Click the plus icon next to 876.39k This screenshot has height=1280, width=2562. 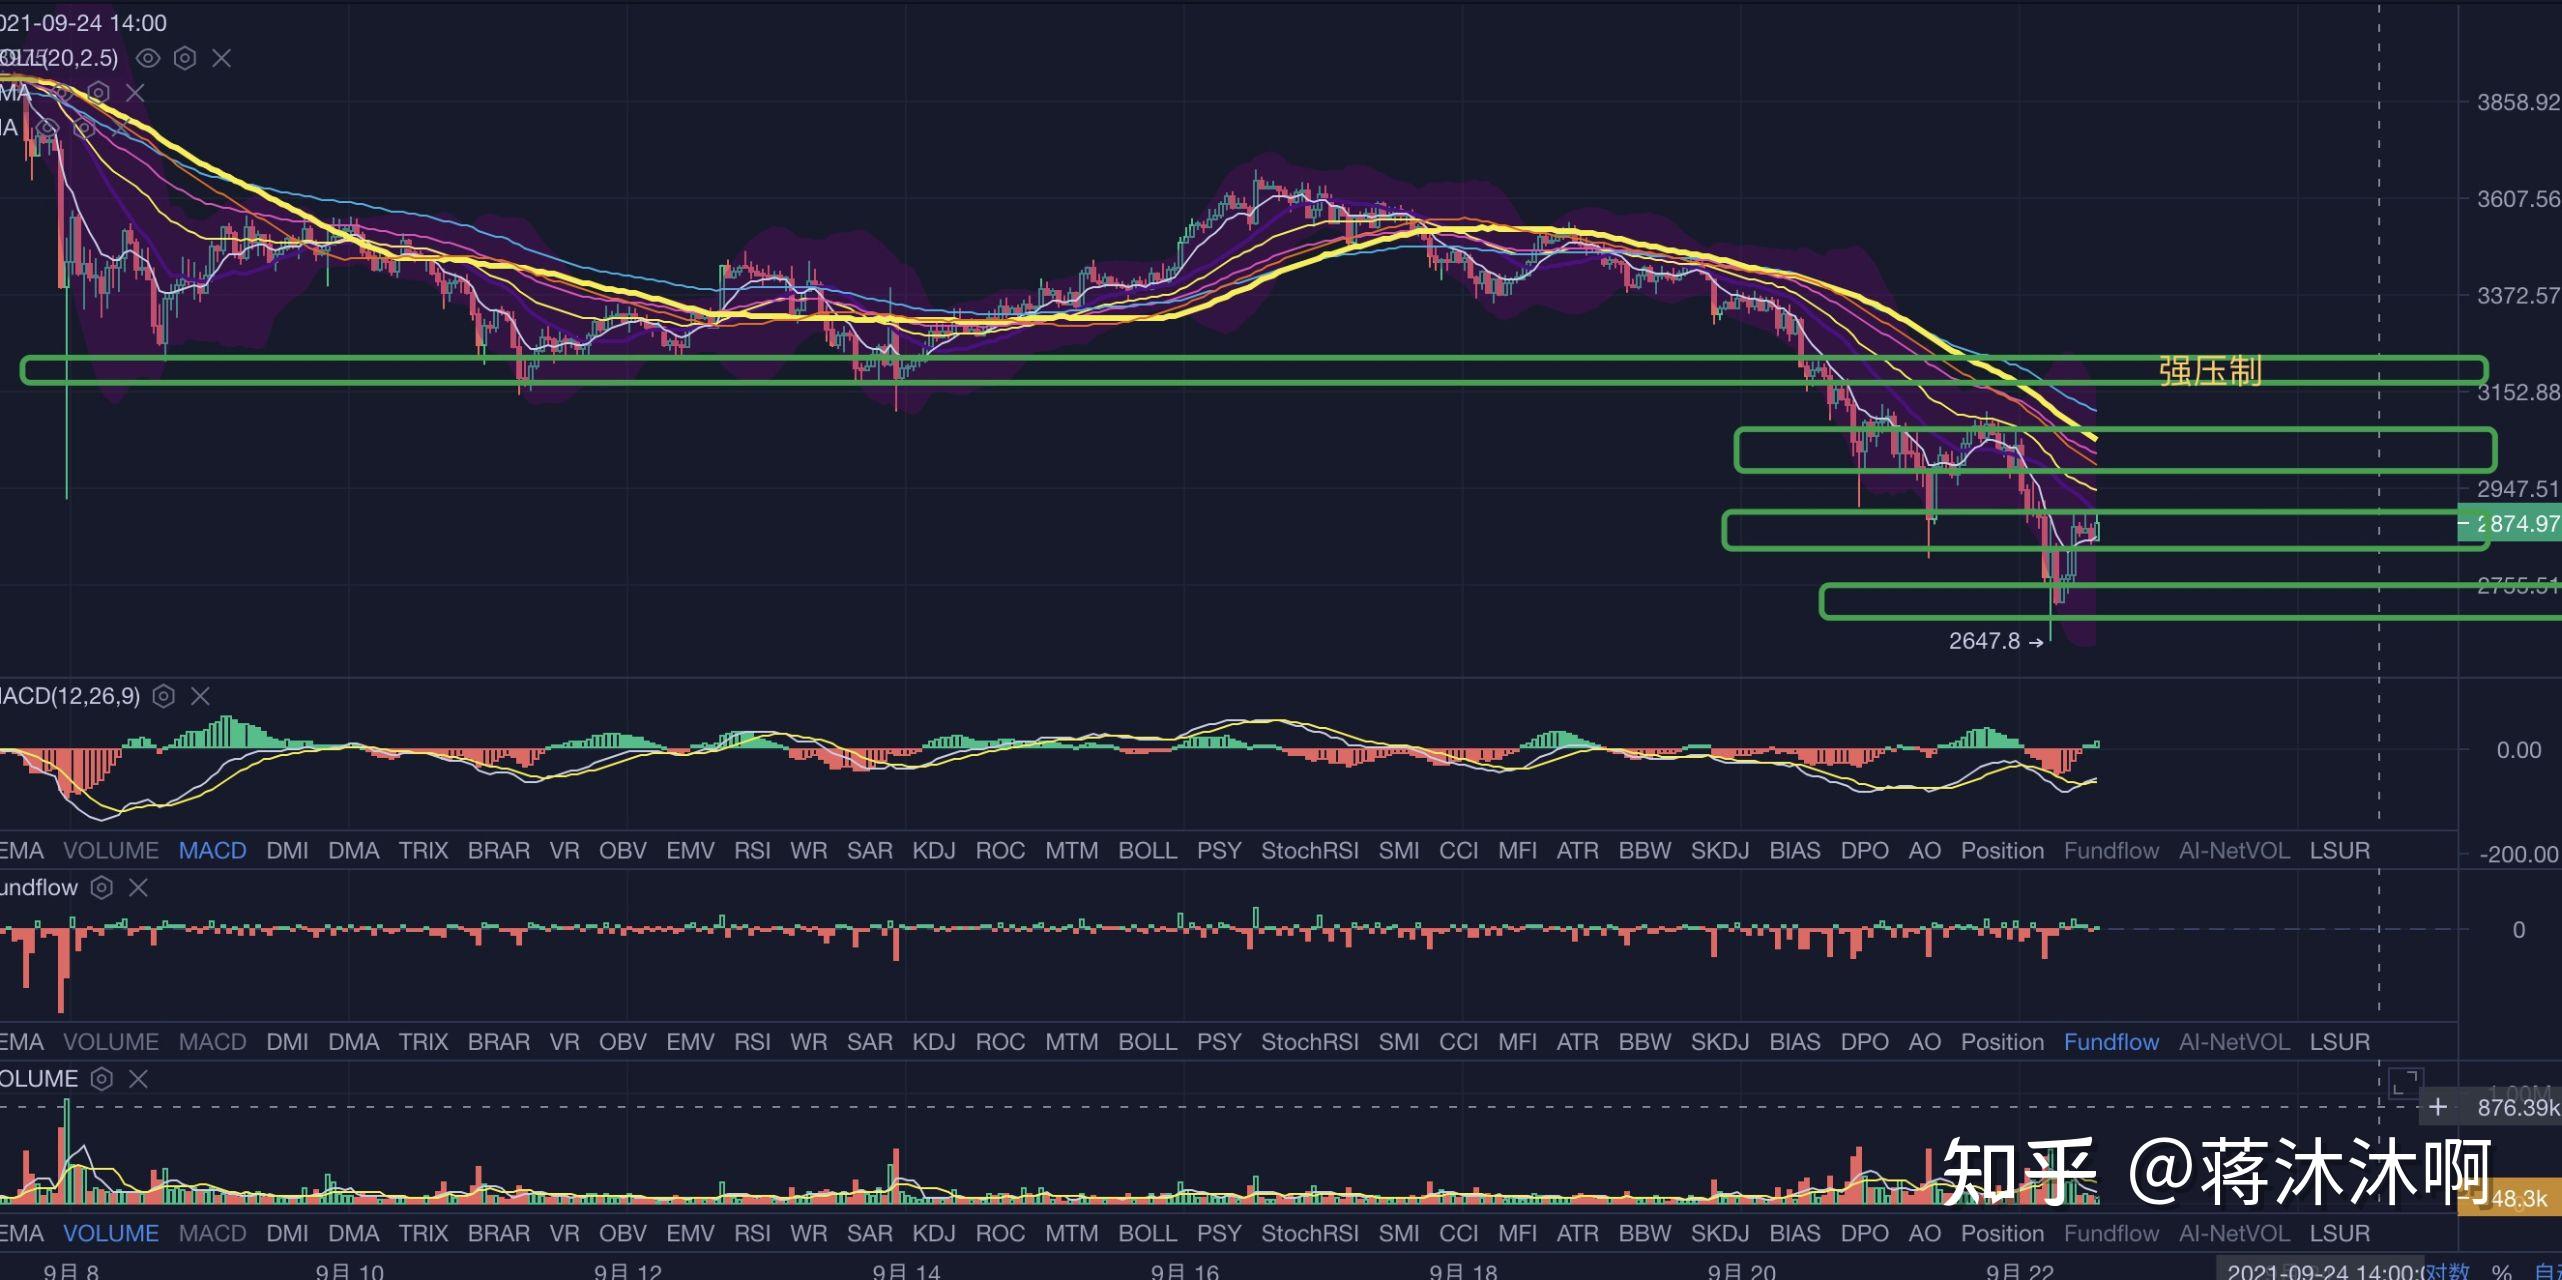[2438, 1107]
